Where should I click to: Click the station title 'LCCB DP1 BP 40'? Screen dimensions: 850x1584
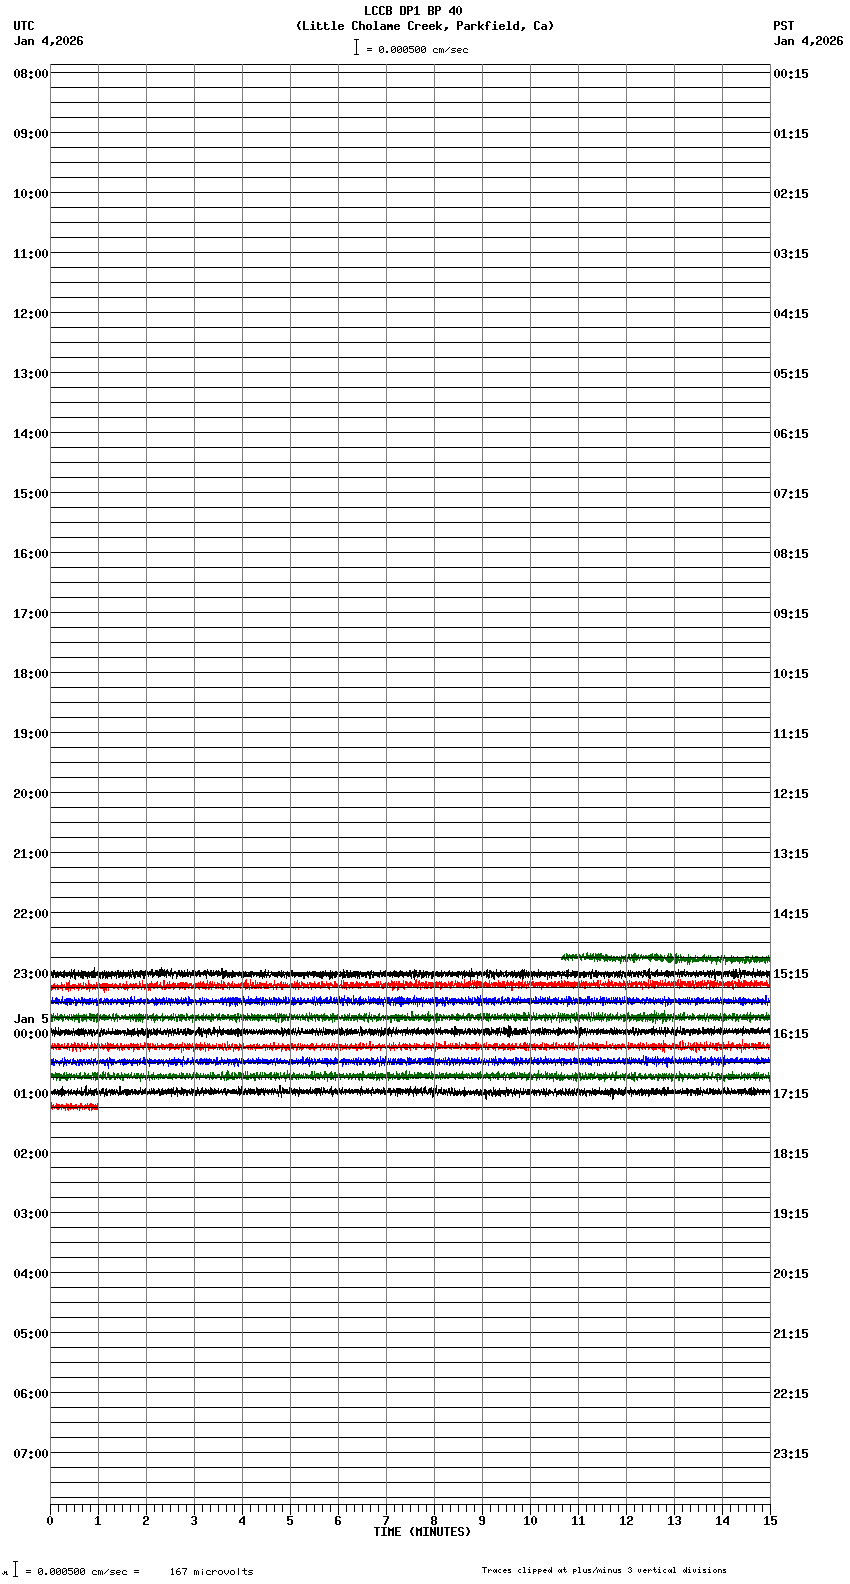click(x=413, y=11)
